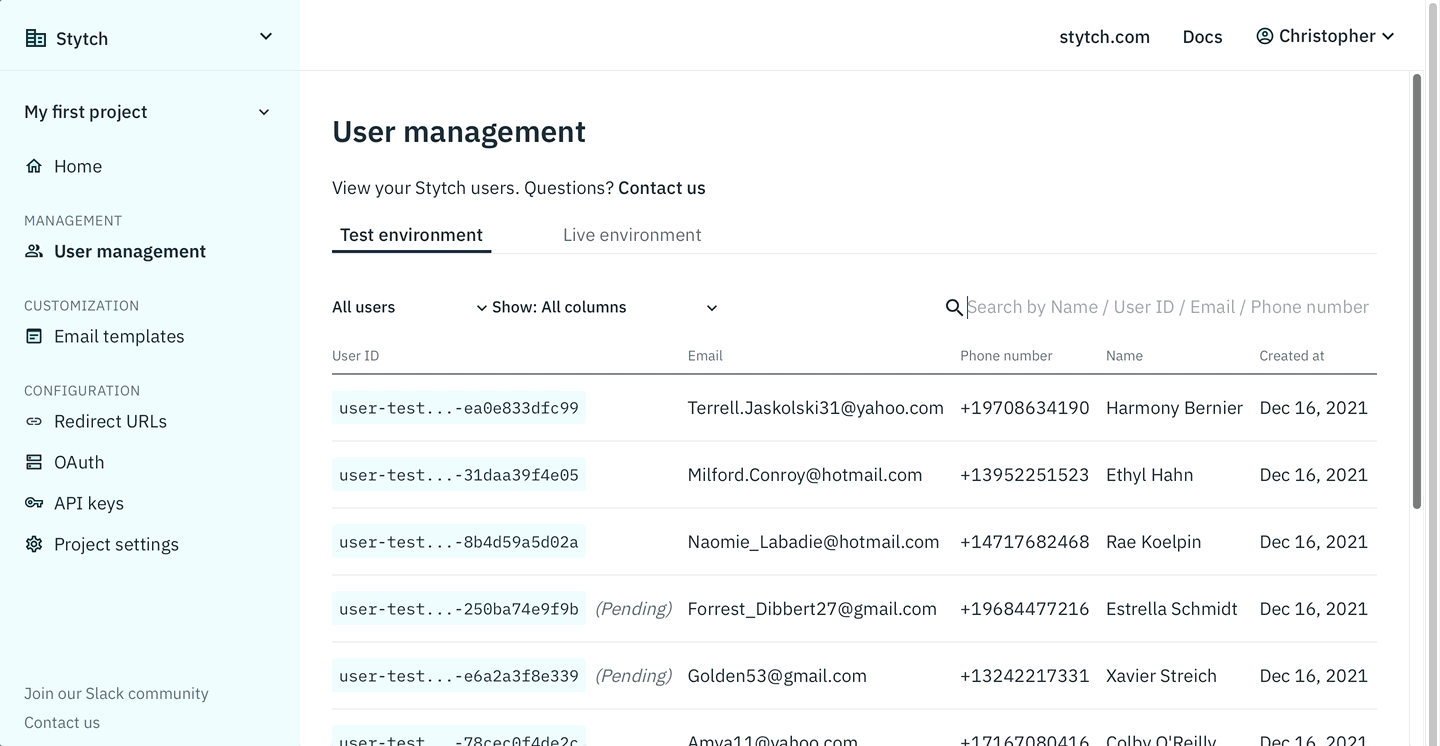
Task: Click the Email templates icon
Action: pyautogui.click(x=34, y=336)
